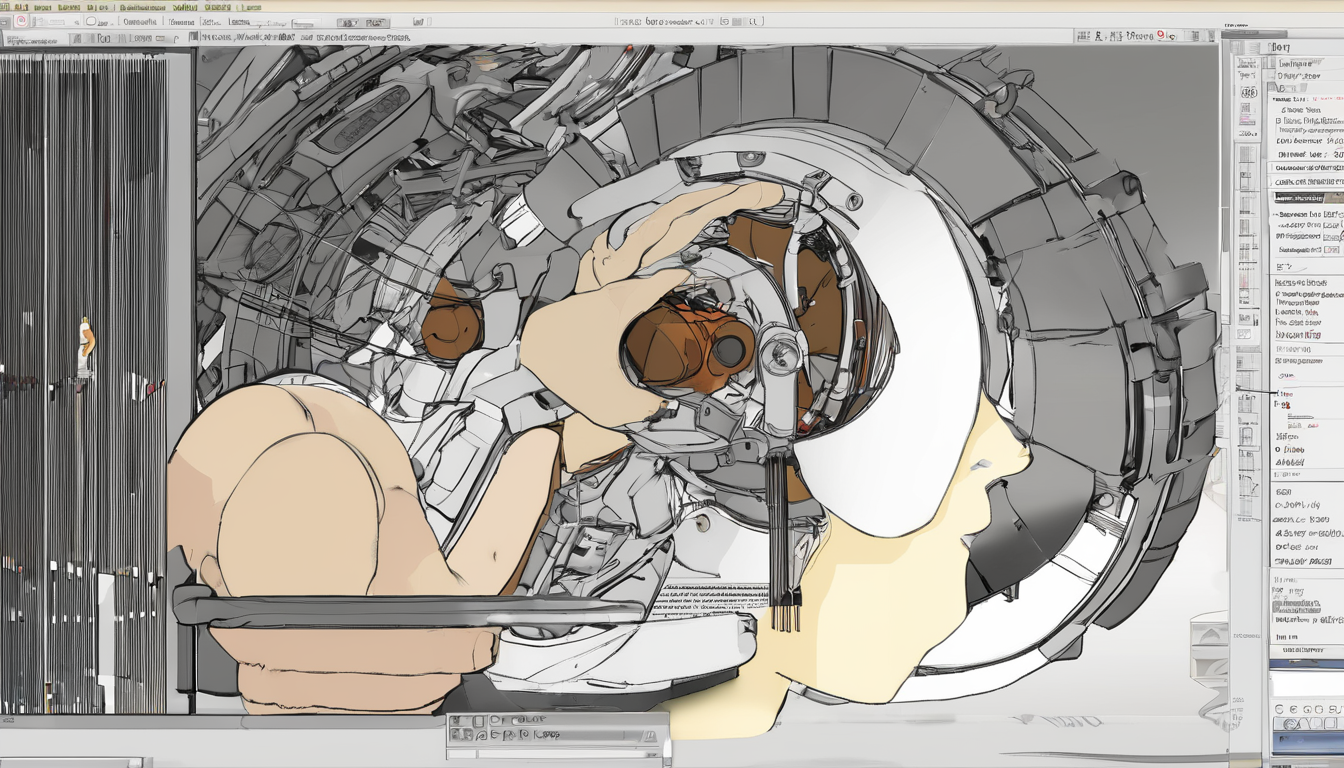This screenshot has height=768, width=1344.
Task: Click the first small icon in the bottom floating panel
Action: coord(458,721)
